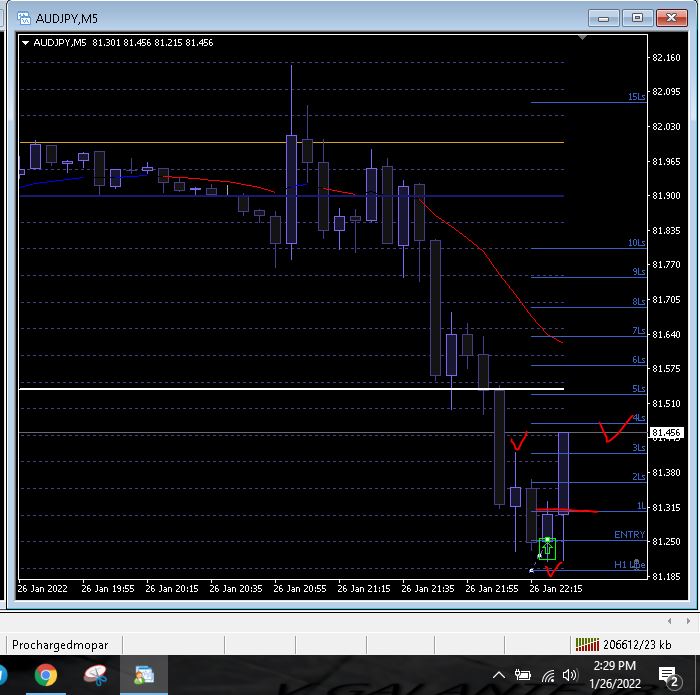The image size is (700, 695).
Task: Close the AUDJPY,M5 chart window
Action: point(671,18)
